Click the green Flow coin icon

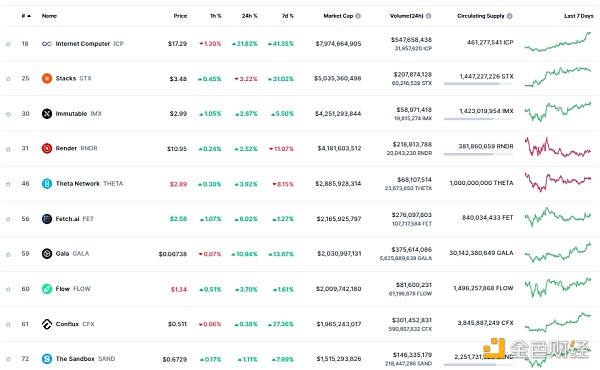47,289
